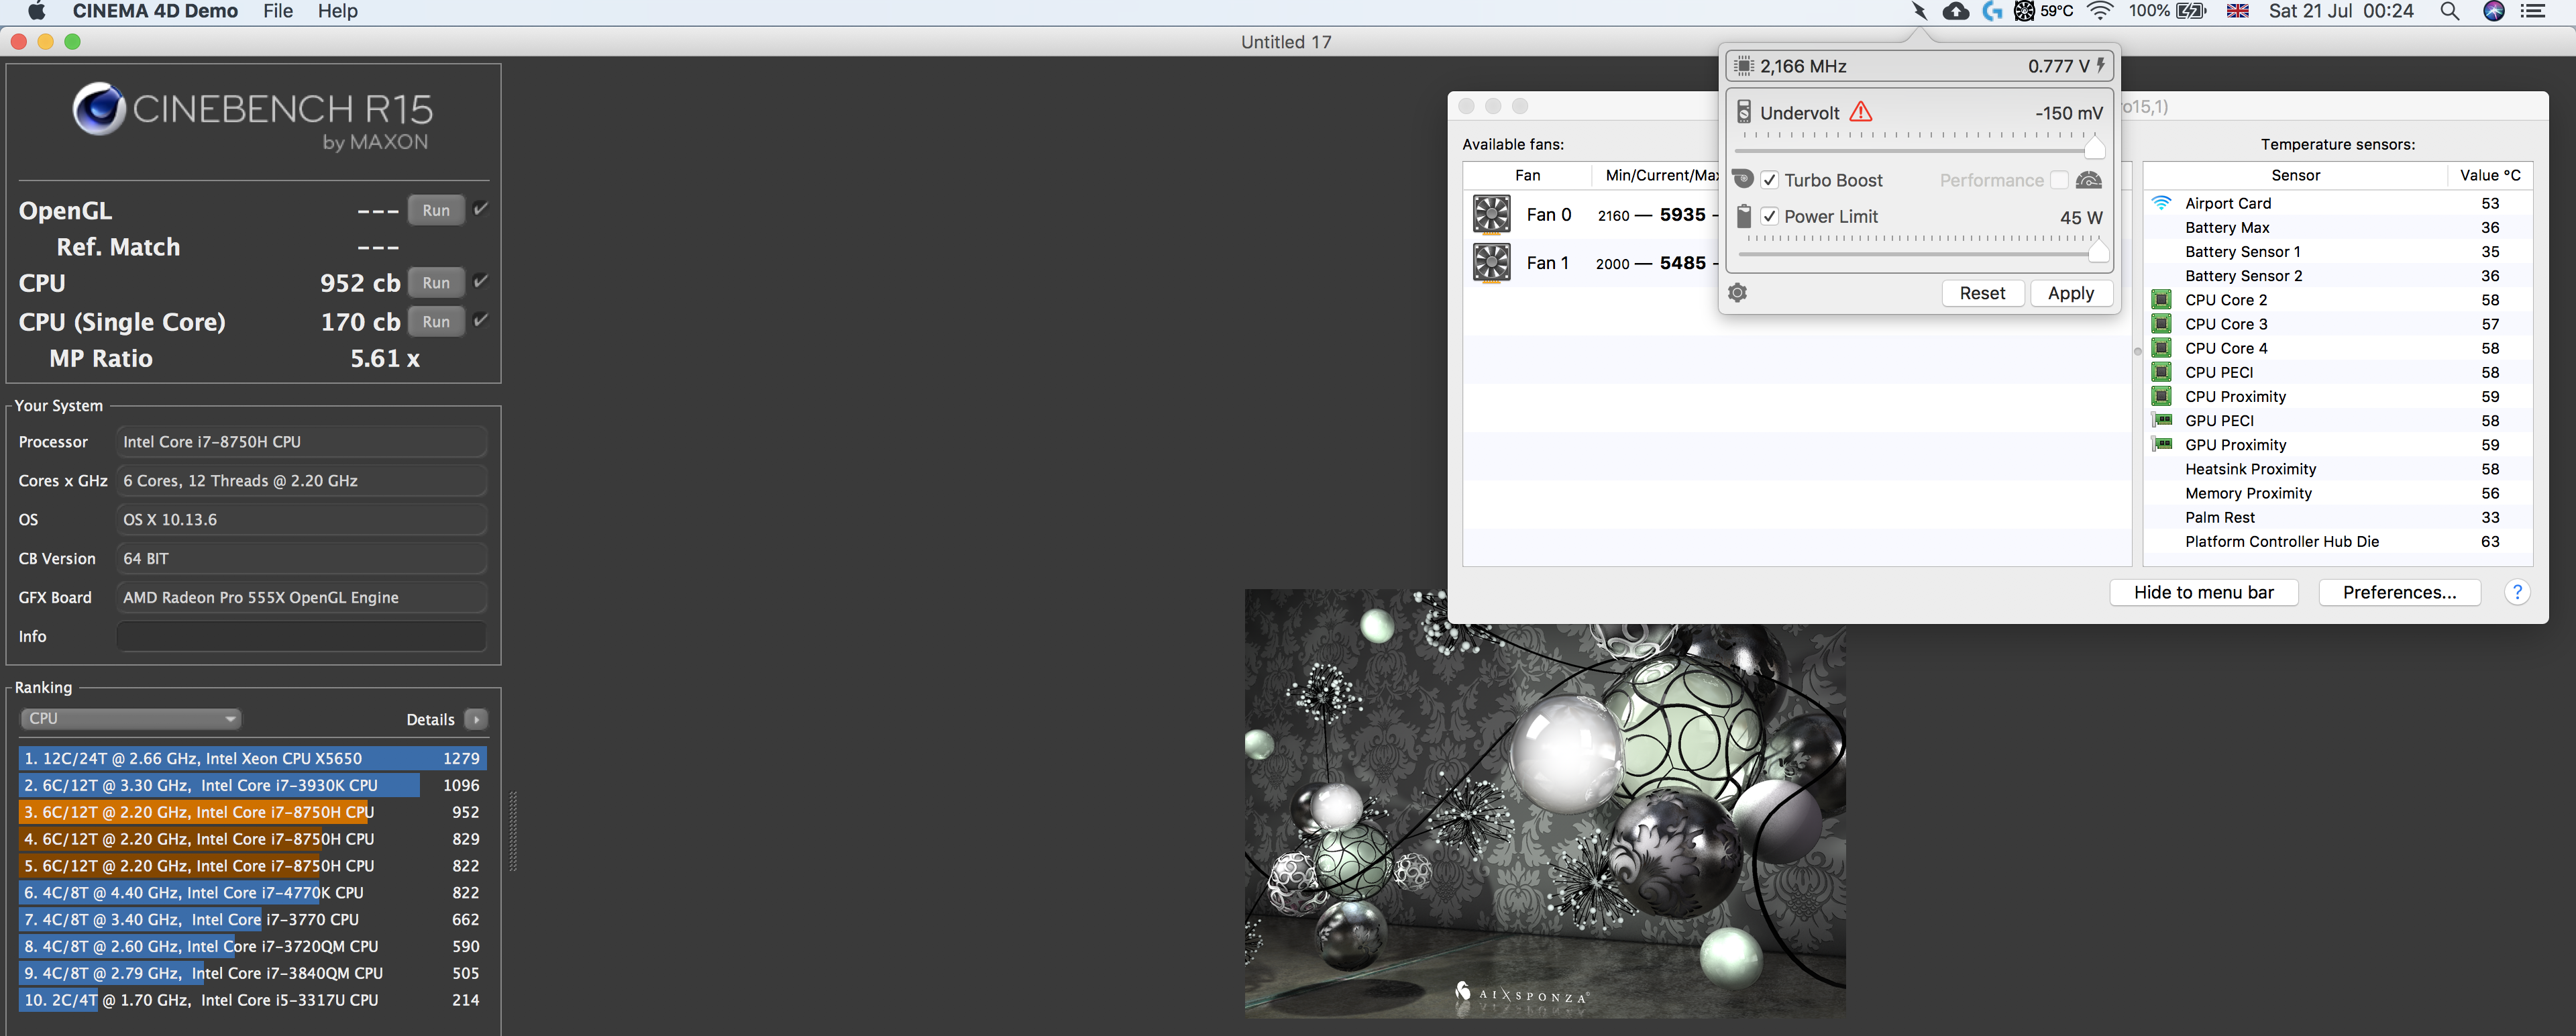Run the OpenGL benchmark
Image resolution: width=2576 pixels, height=1036 pixels.
(x=436, y=210)
